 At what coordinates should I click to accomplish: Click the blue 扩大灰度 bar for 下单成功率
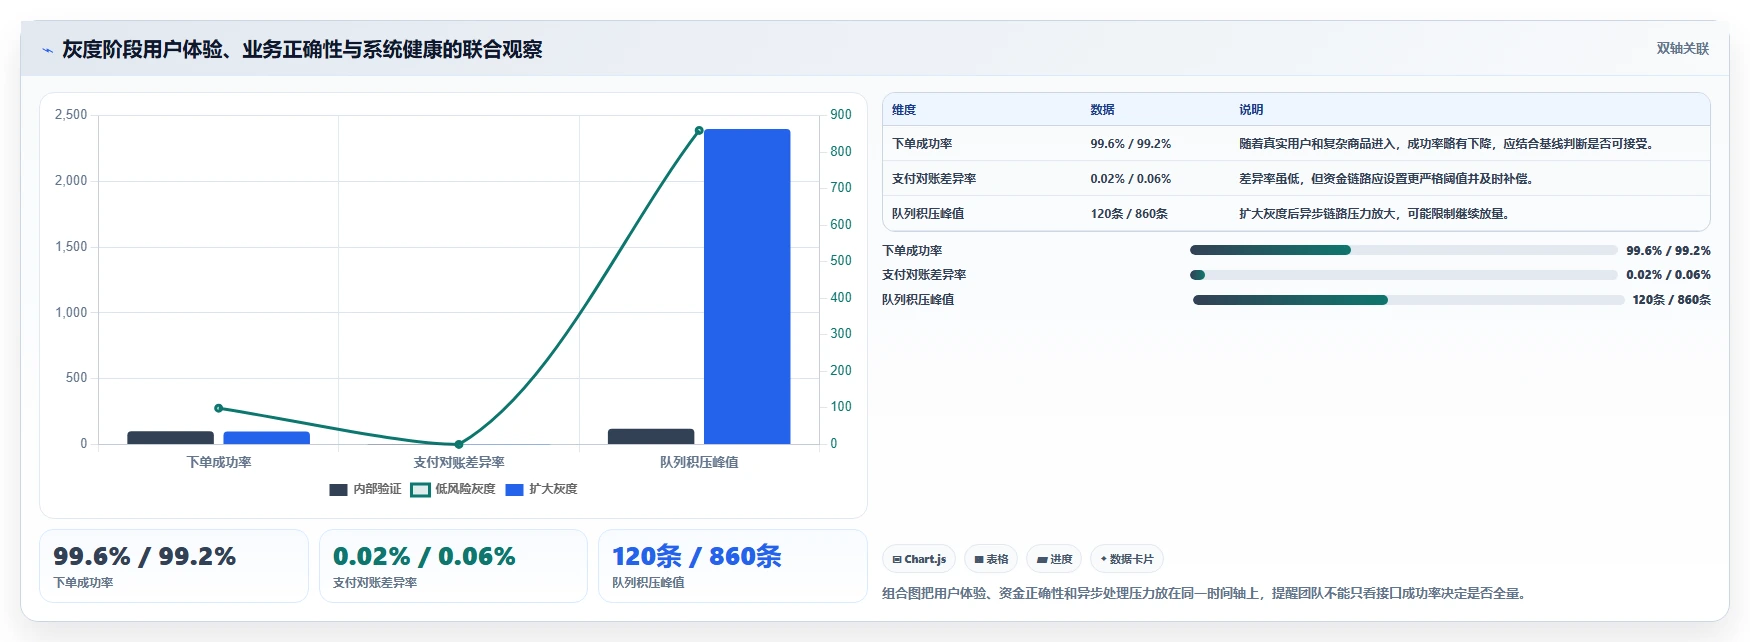(267, 437)
